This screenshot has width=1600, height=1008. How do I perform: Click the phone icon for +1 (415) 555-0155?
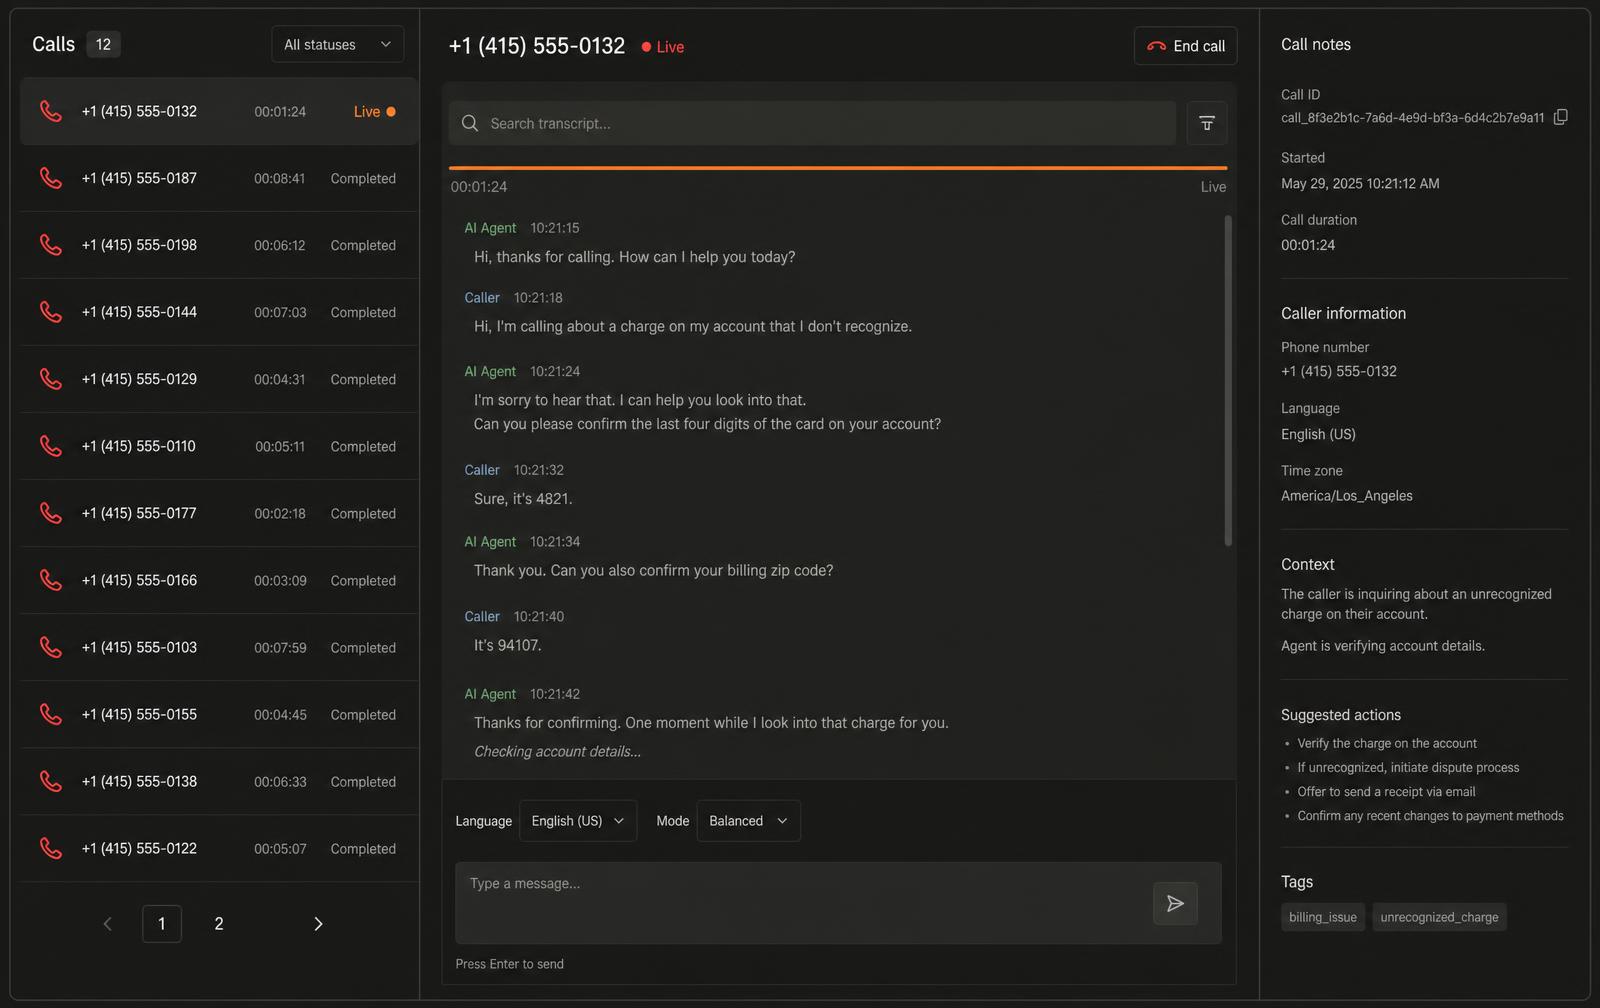click(x=50, y=714)
